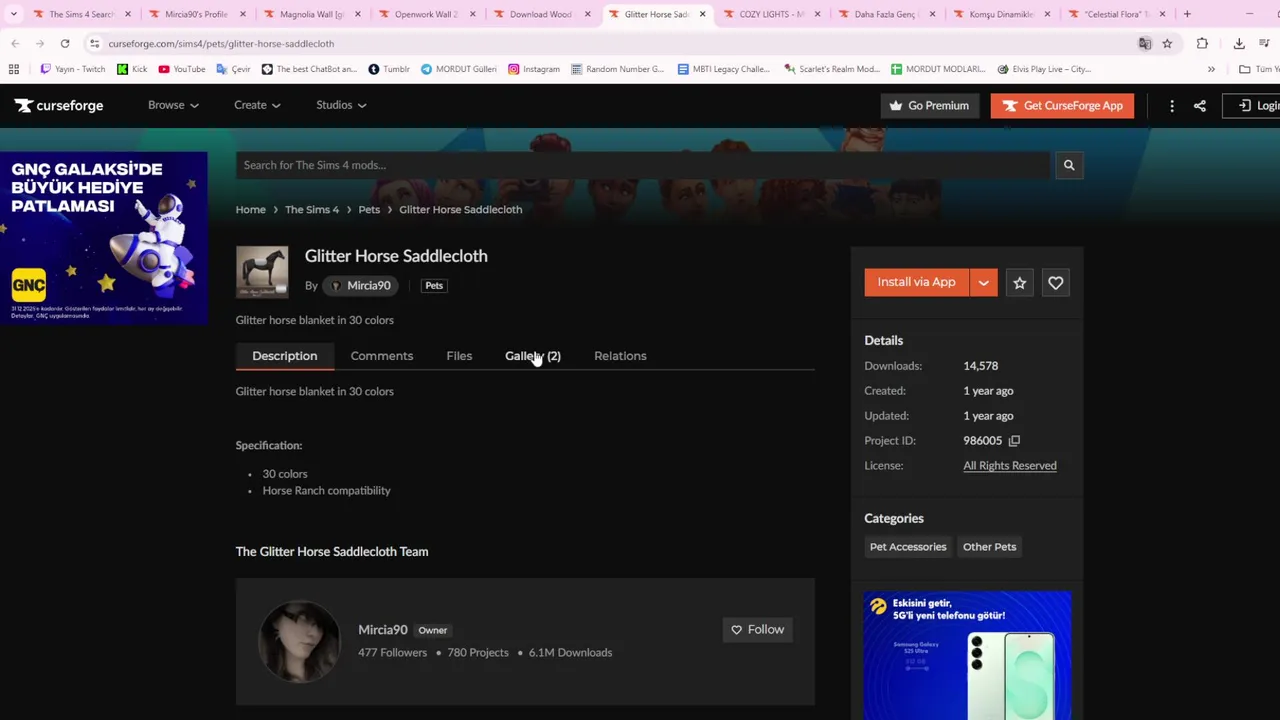Open Pet Accessories category
The height and width of the screenshot is (720, 1280).
(908, 547)
